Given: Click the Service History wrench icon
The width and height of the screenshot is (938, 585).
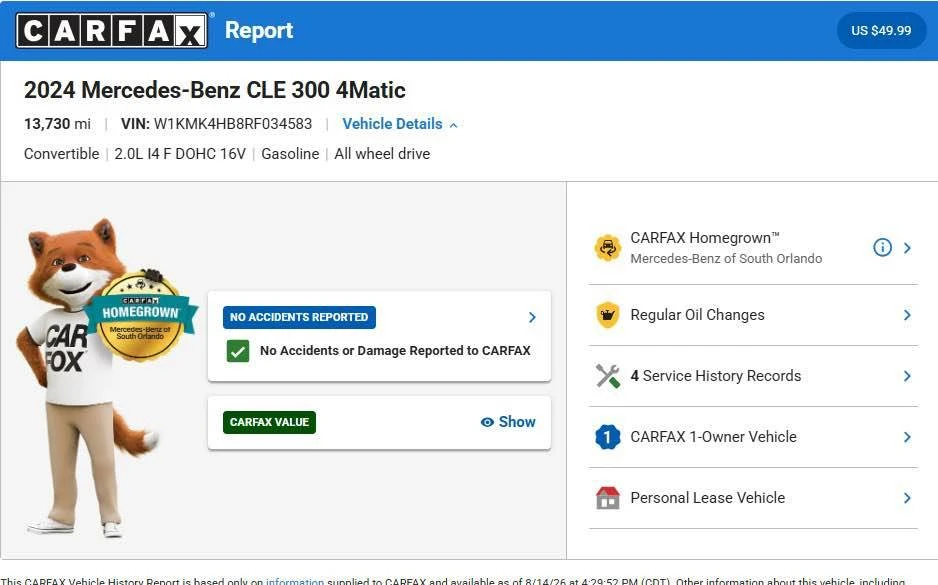Looking at the screenshot, I should coord(608,376).
